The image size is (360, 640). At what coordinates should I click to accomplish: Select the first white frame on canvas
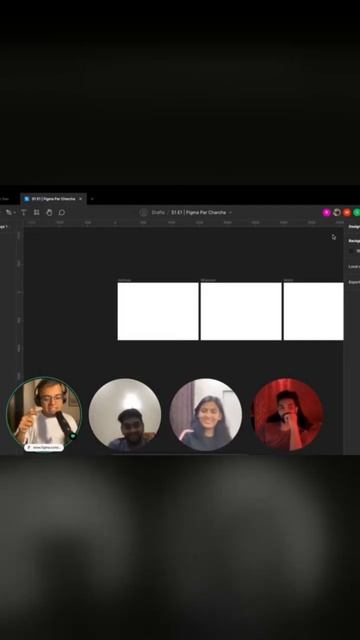[158, 311]
